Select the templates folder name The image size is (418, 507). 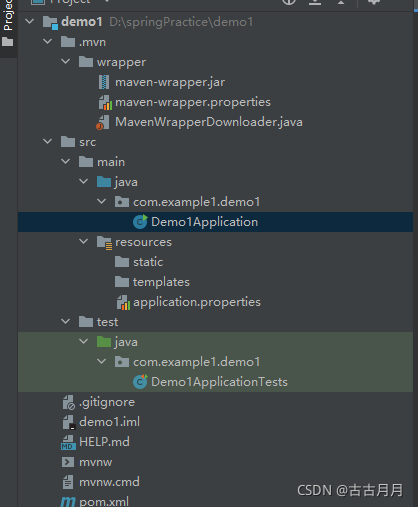click(x=161, y=282)
